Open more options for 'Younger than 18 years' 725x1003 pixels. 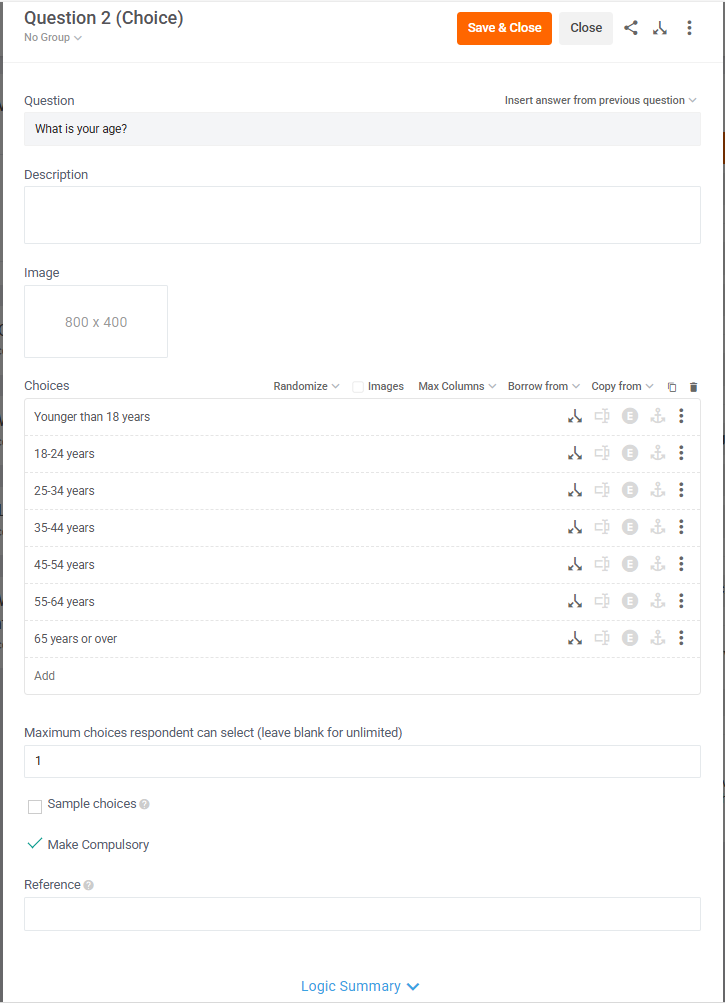coord(681,416)
